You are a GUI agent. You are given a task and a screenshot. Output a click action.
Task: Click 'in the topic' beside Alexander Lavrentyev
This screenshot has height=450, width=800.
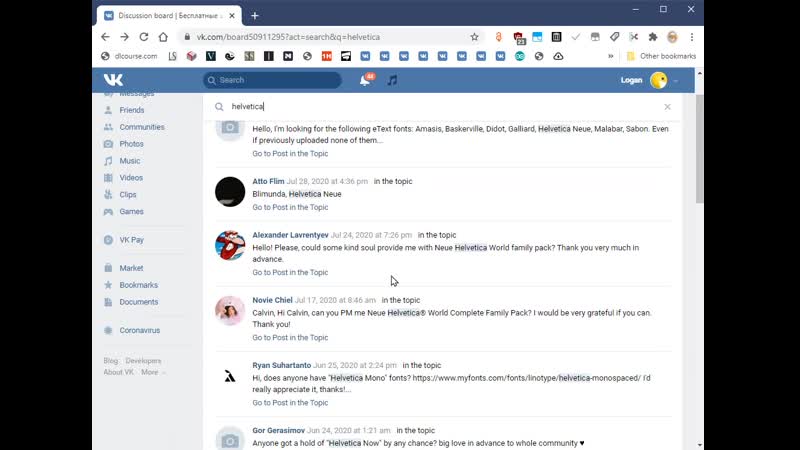coord(437,235)
